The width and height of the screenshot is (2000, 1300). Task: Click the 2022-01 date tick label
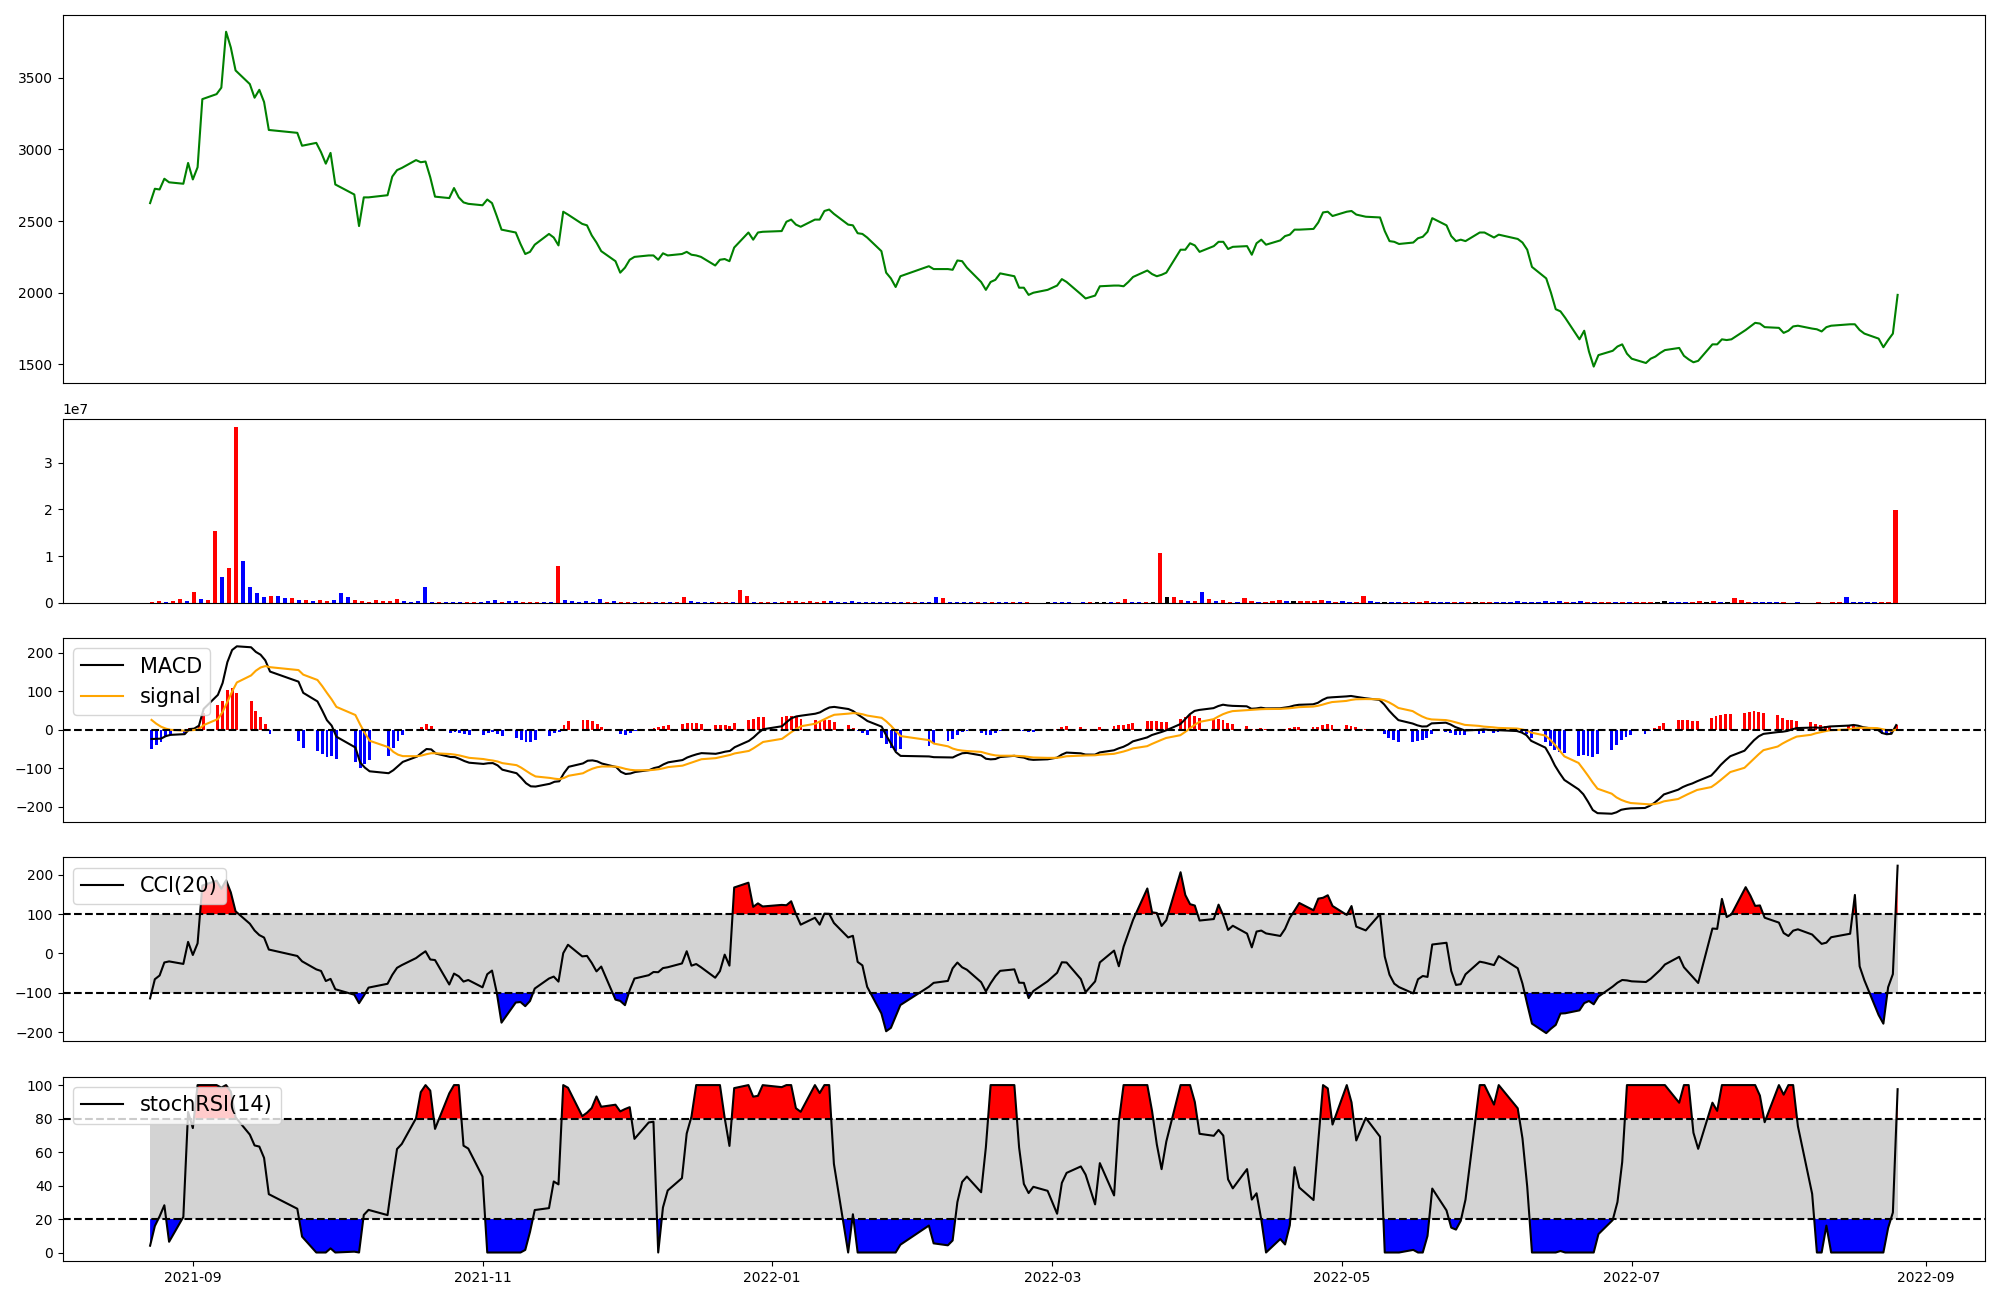[771, 1277]
